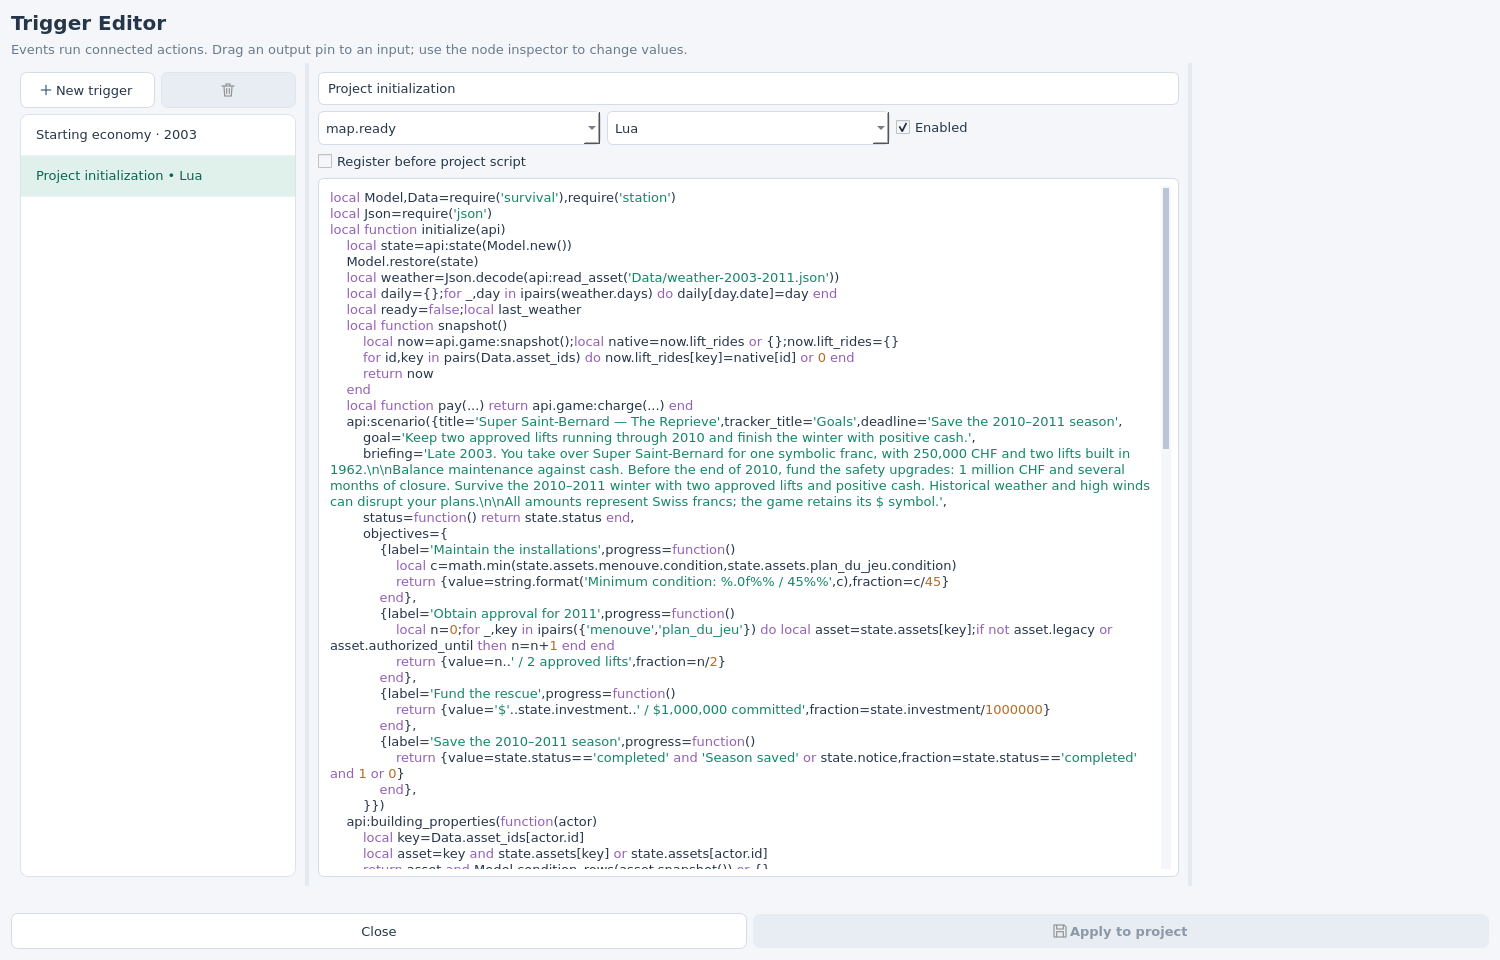Edit the trigger name field
This screenshot has height=960, width=1500.
coord(748,89)
